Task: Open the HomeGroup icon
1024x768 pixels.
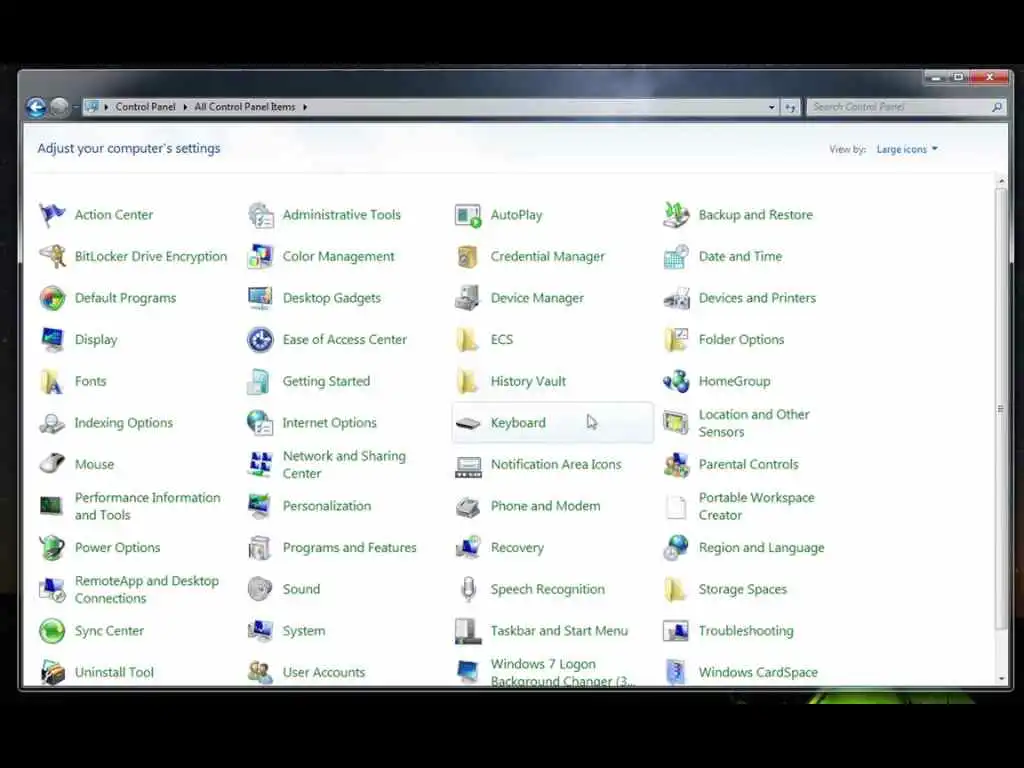Action: [676, 381]
